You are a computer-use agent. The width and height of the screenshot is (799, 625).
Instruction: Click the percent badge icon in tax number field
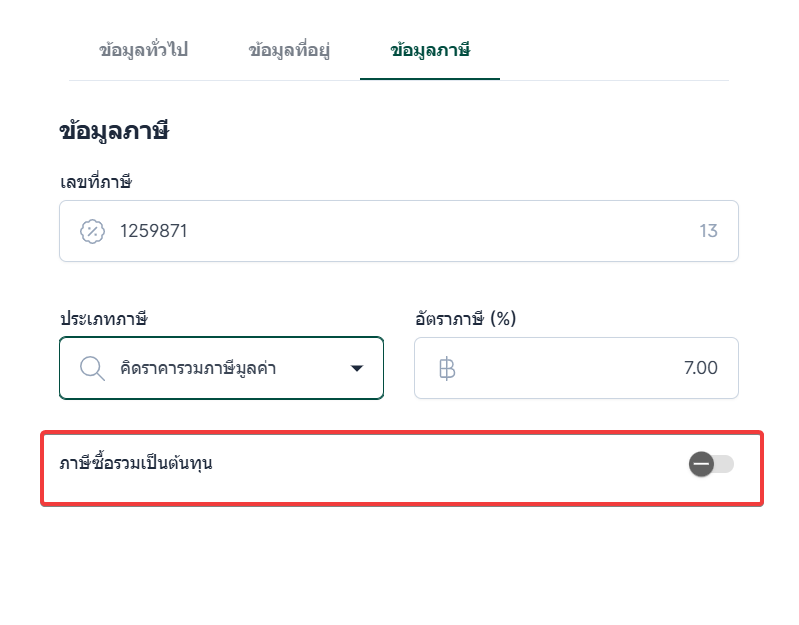[x=92, y=232]
